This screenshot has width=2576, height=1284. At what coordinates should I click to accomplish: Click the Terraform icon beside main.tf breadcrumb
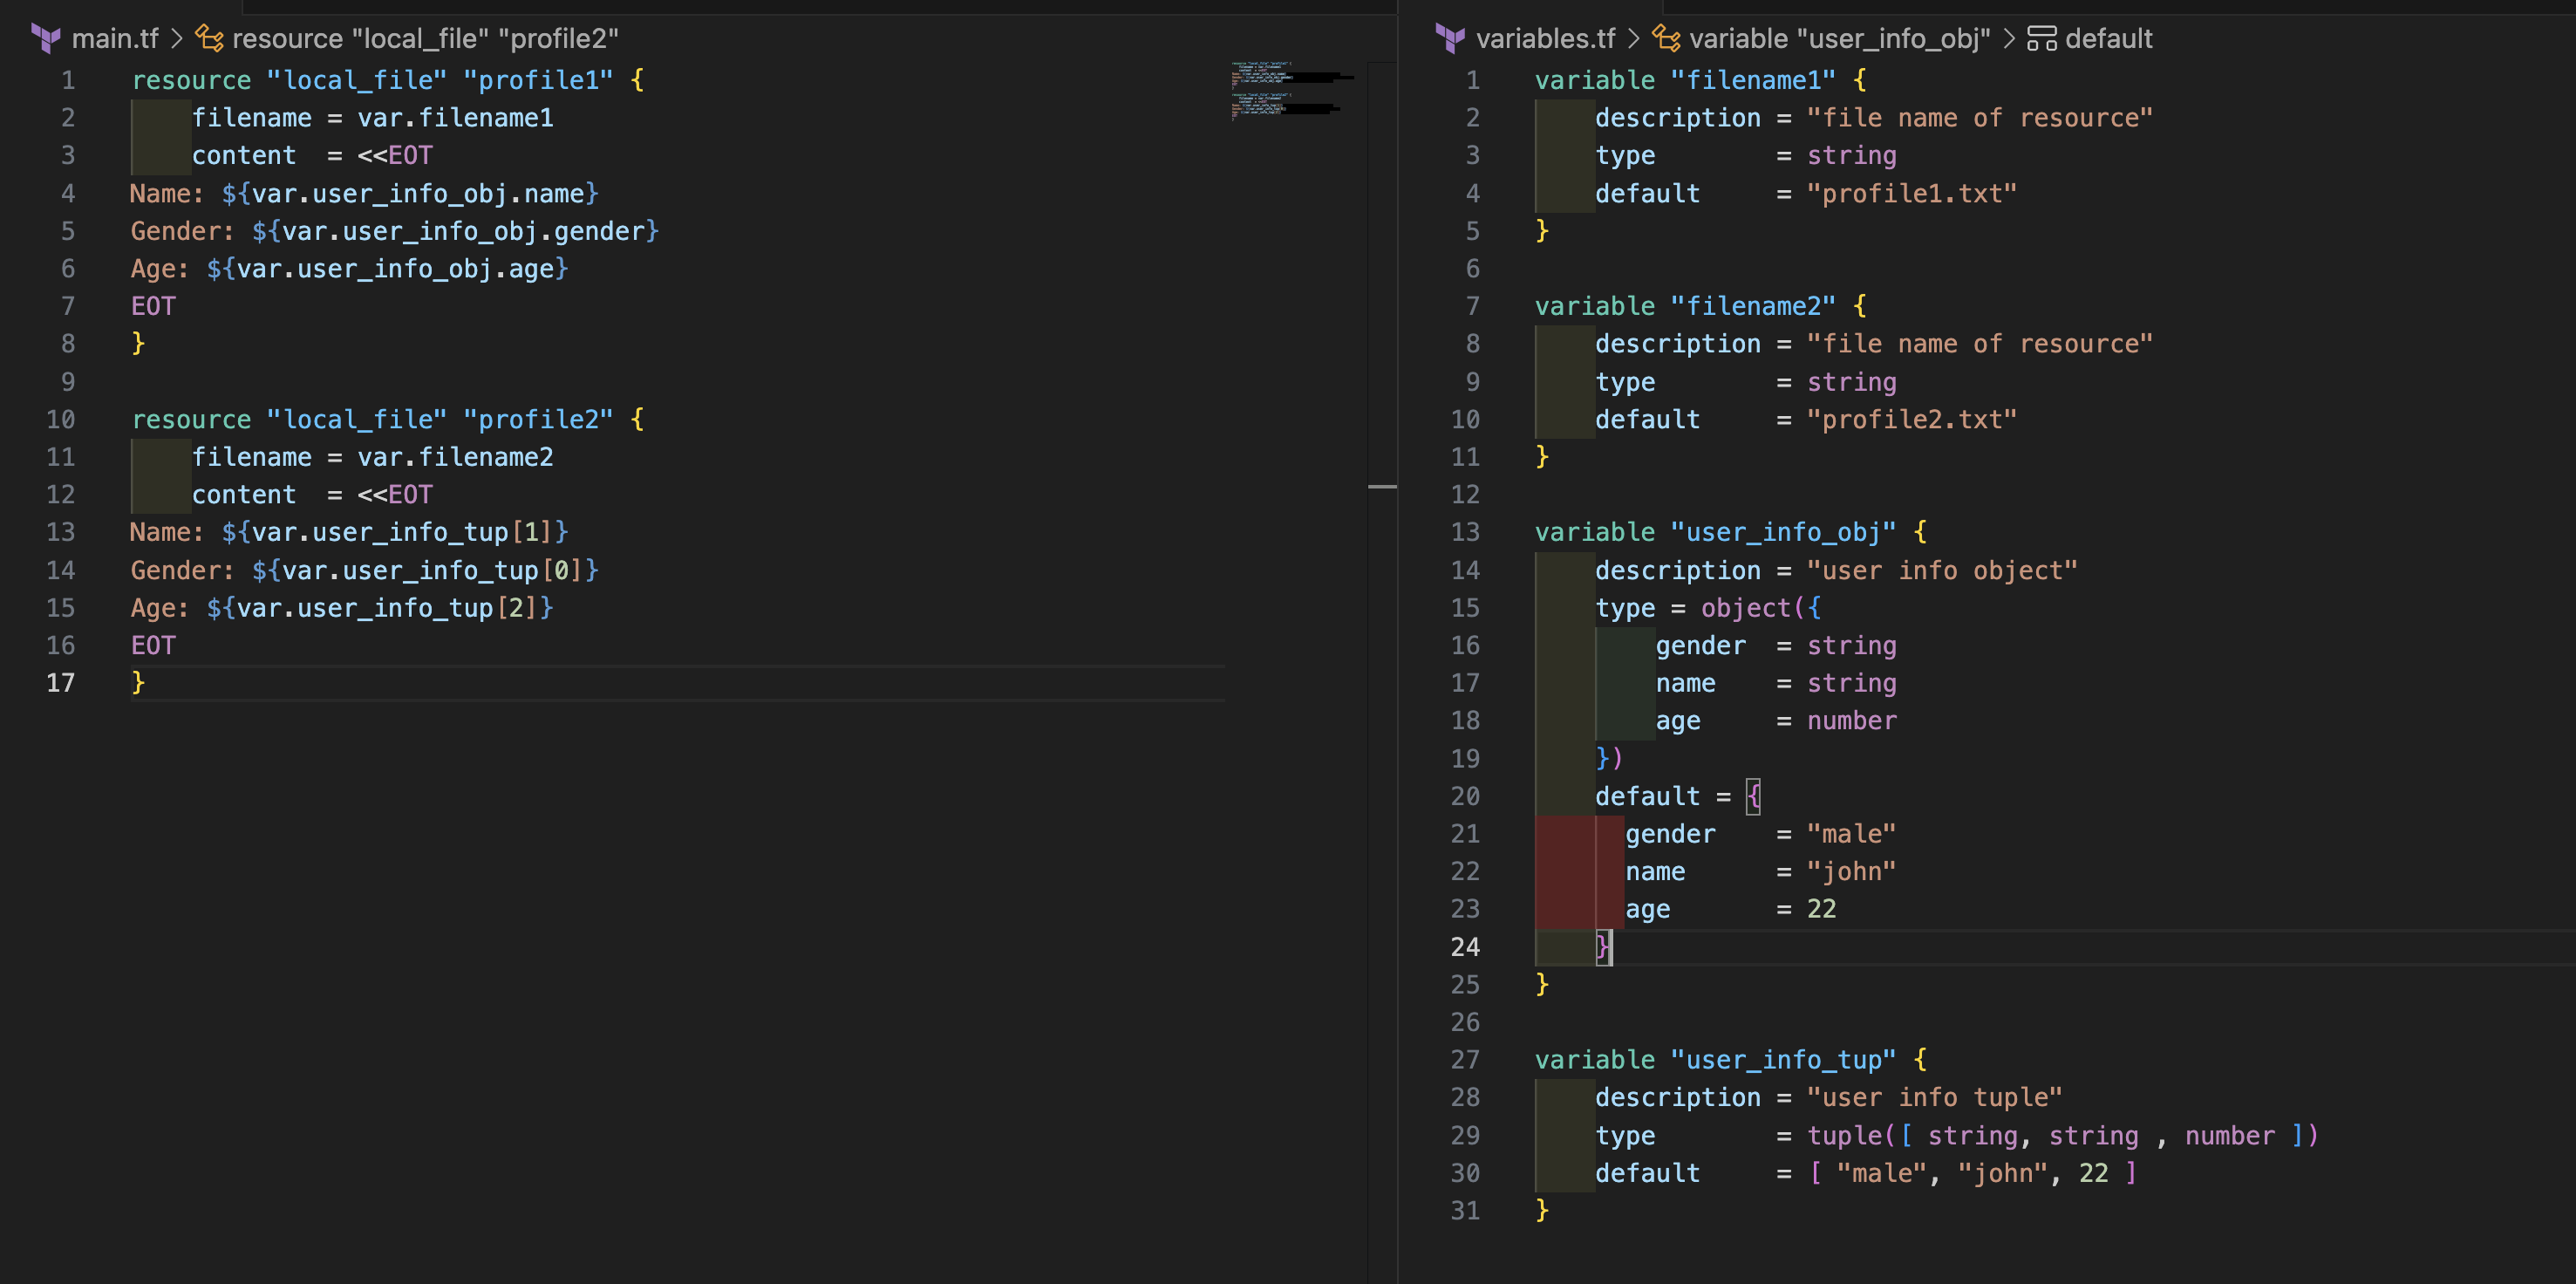tap(46, 38)
